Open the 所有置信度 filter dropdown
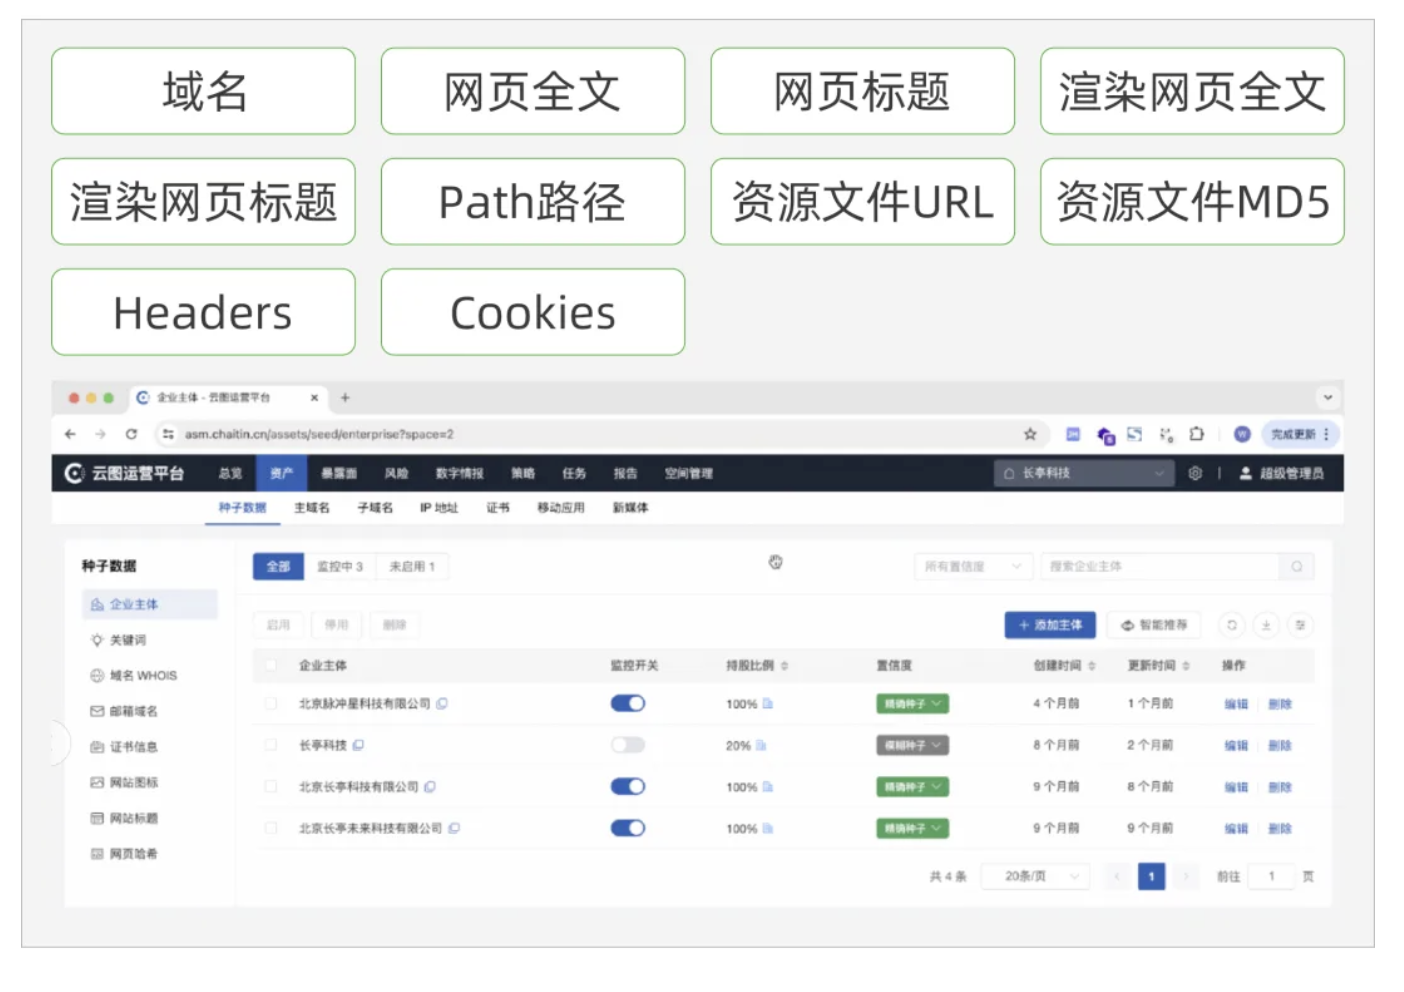This screenshot has width=1404, height=992. (972, 566)
